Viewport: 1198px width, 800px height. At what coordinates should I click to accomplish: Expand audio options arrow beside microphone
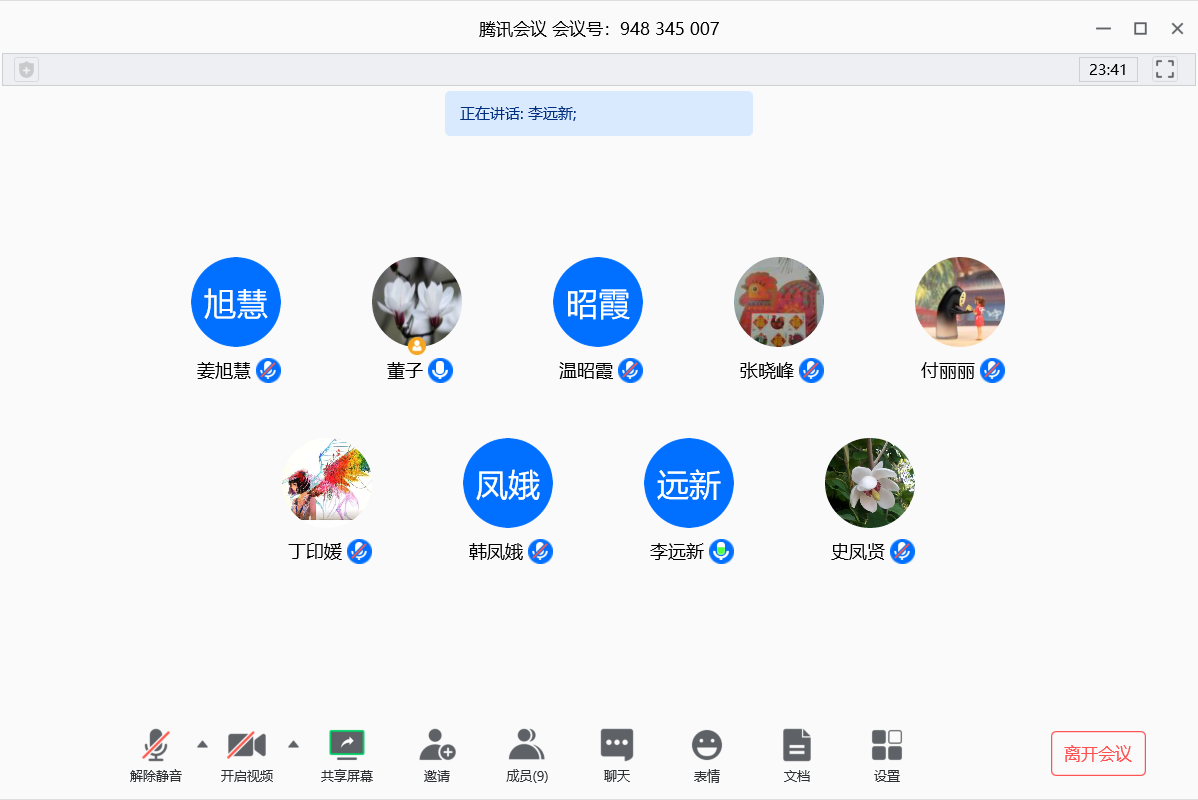click(x=203, y=744)
